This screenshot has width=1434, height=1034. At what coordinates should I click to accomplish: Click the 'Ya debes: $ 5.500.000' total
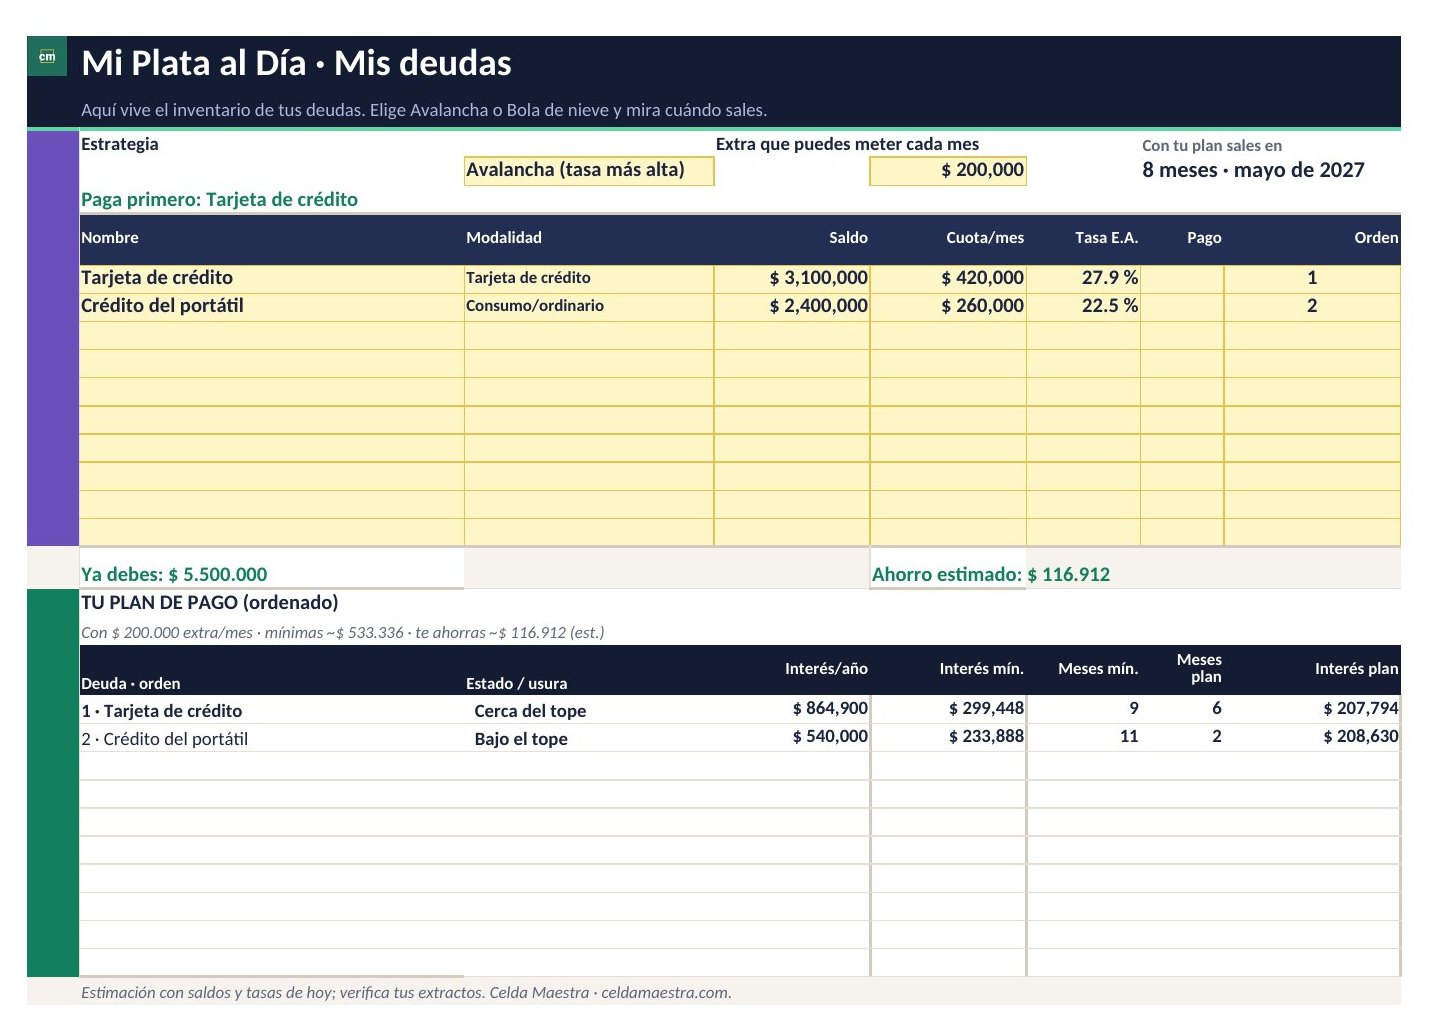[174, 574]
